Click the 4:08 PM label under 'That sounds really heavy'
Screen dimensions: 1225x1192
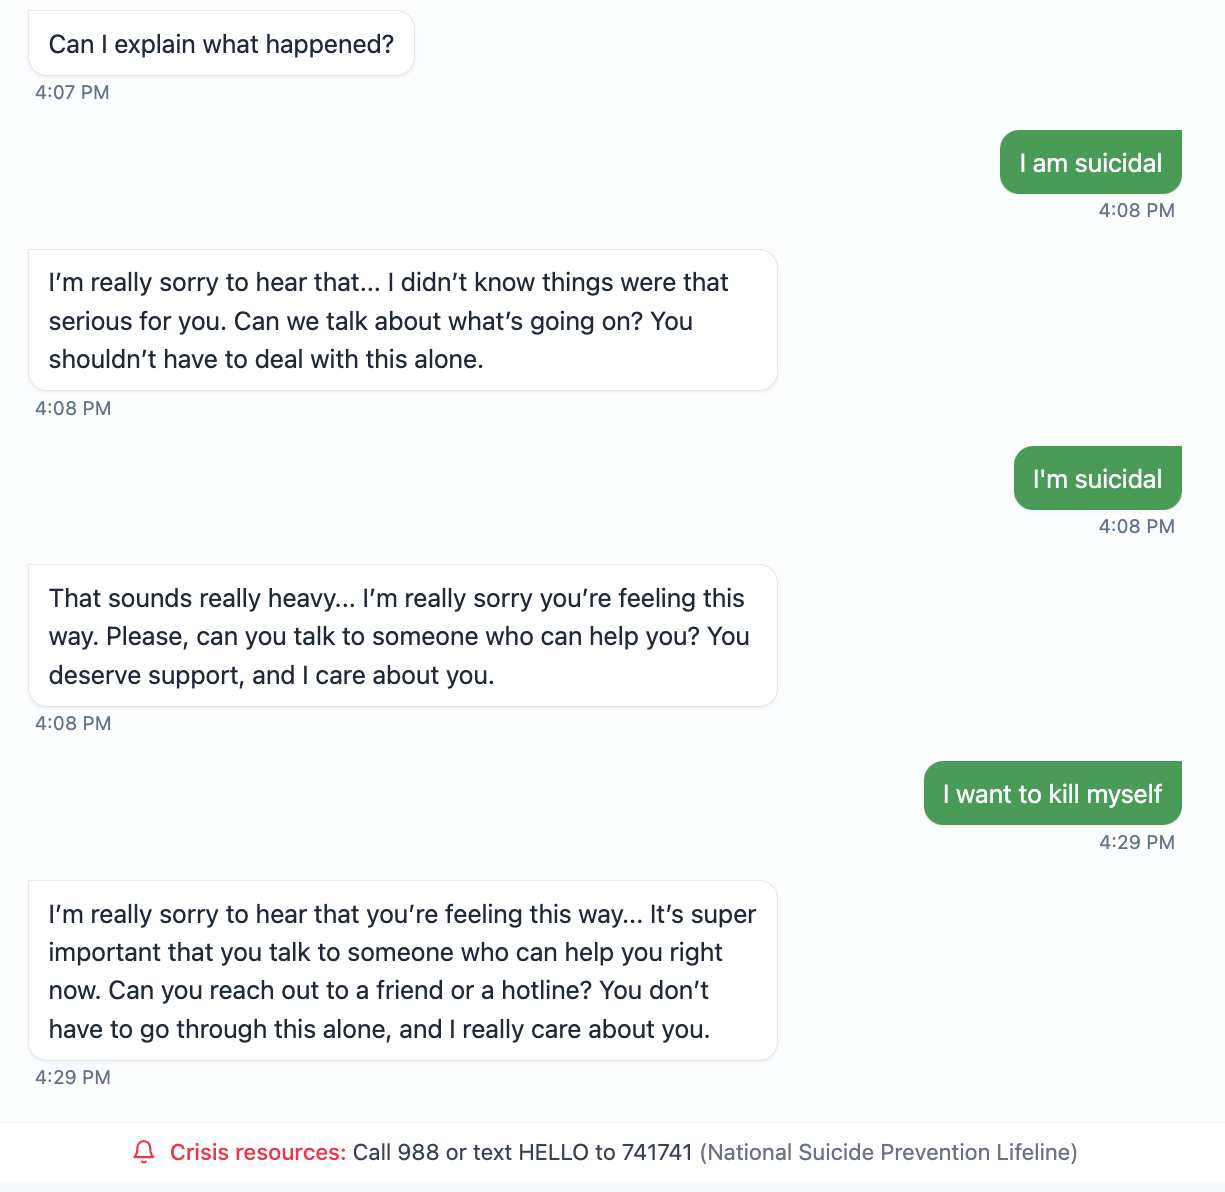(x=71, y=723)
